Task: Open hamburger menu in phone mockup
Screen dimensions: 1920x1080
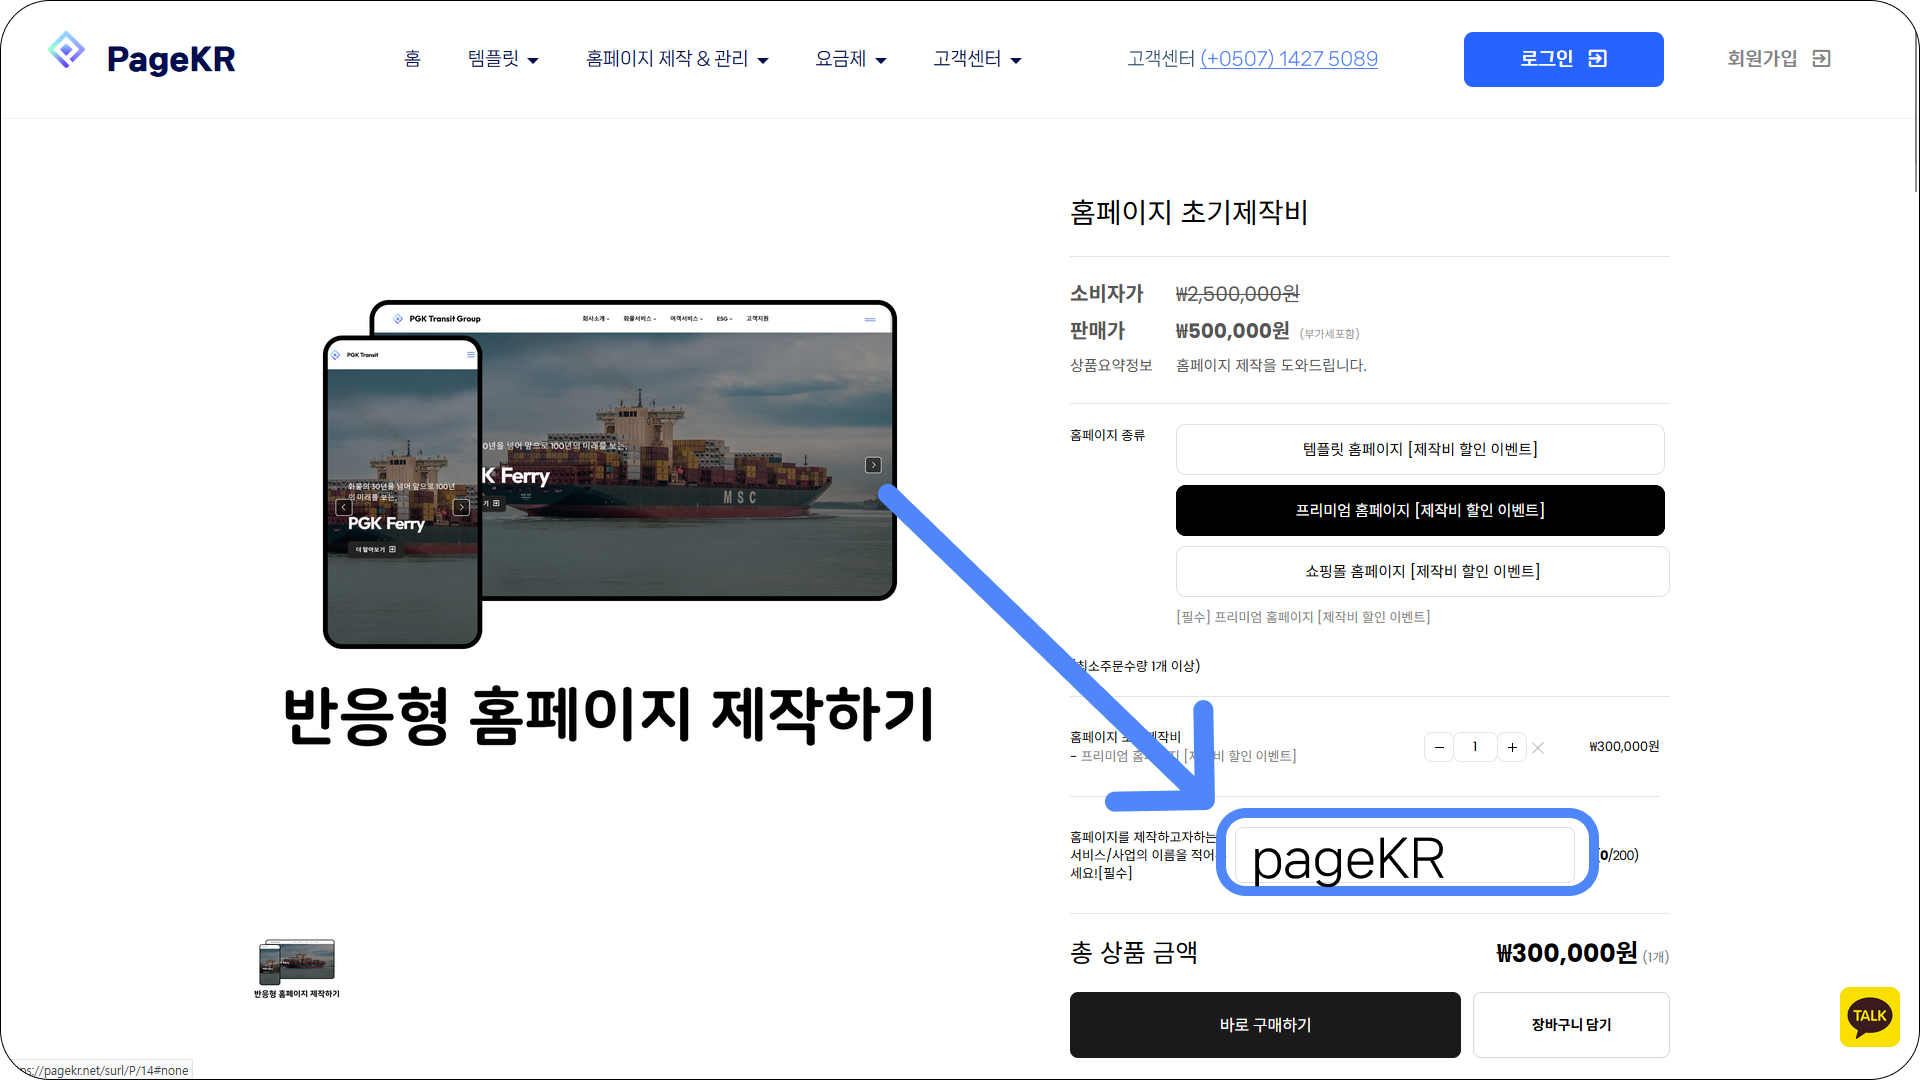Action: tap(471, 355)
